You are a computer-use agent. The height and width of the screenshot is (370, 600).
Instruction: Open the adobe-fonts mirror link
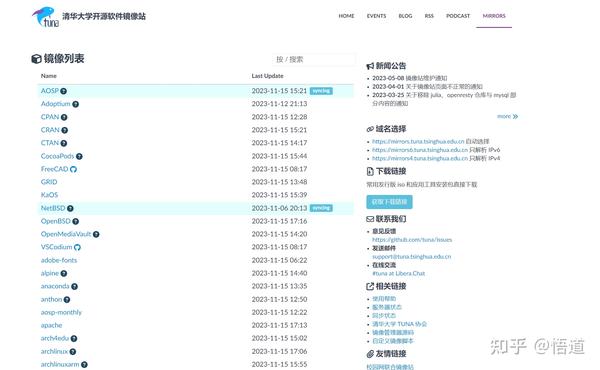(59, 260)
